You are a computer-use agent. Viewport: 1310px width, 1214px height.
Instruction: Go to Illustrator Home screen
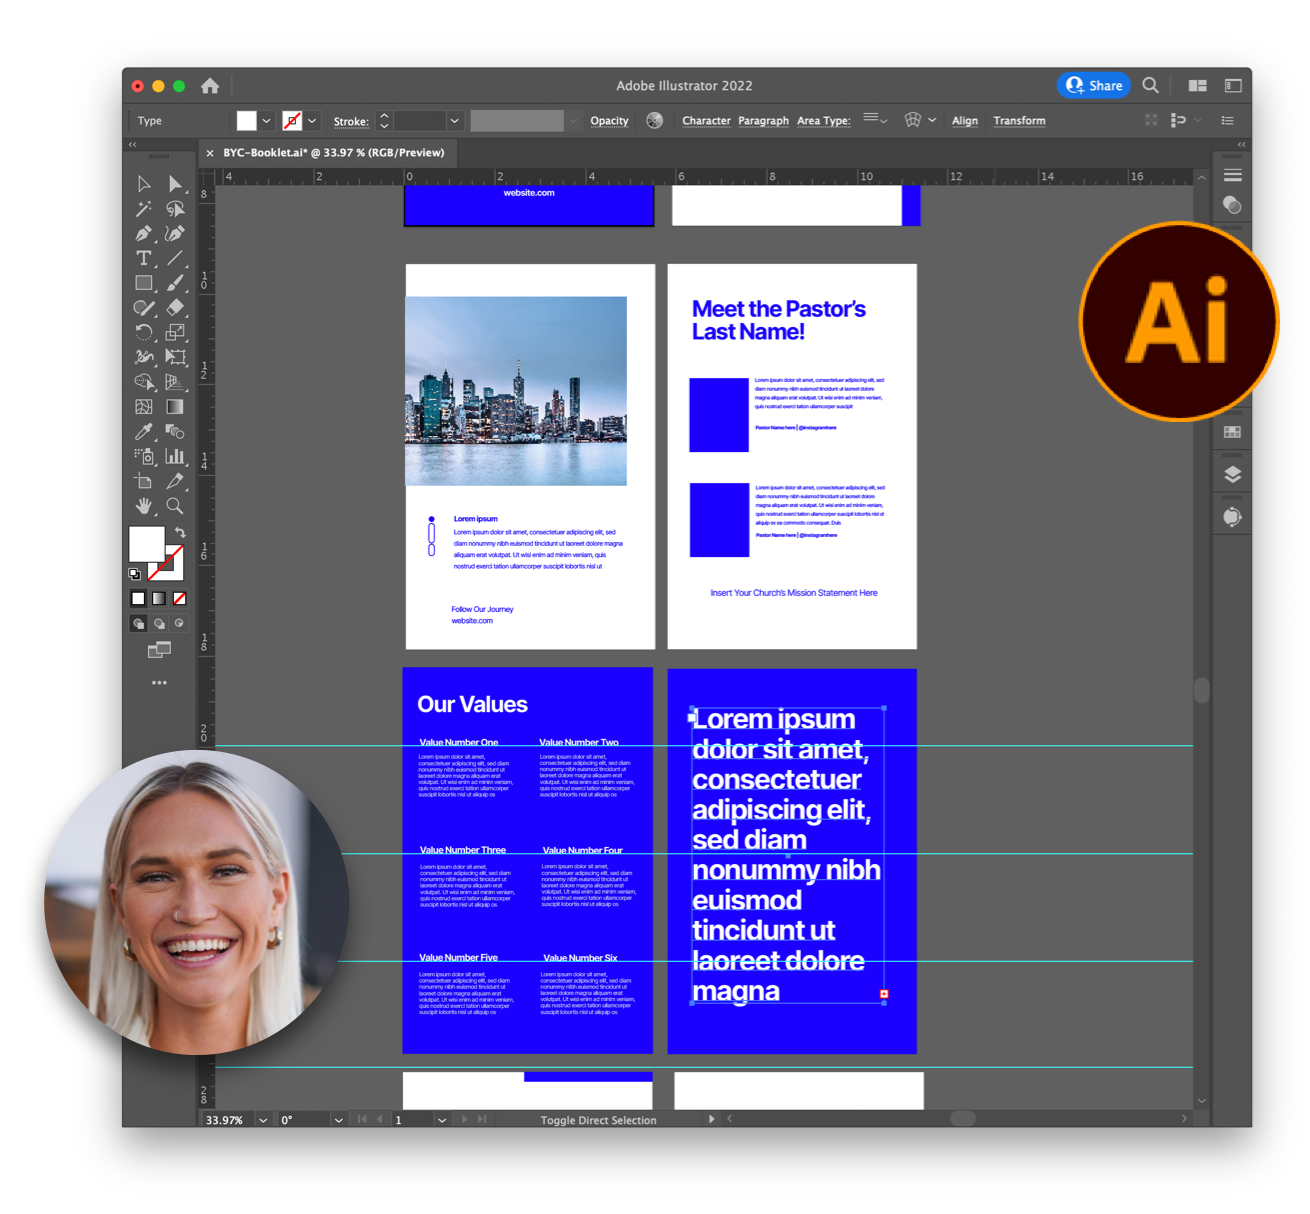210,86
